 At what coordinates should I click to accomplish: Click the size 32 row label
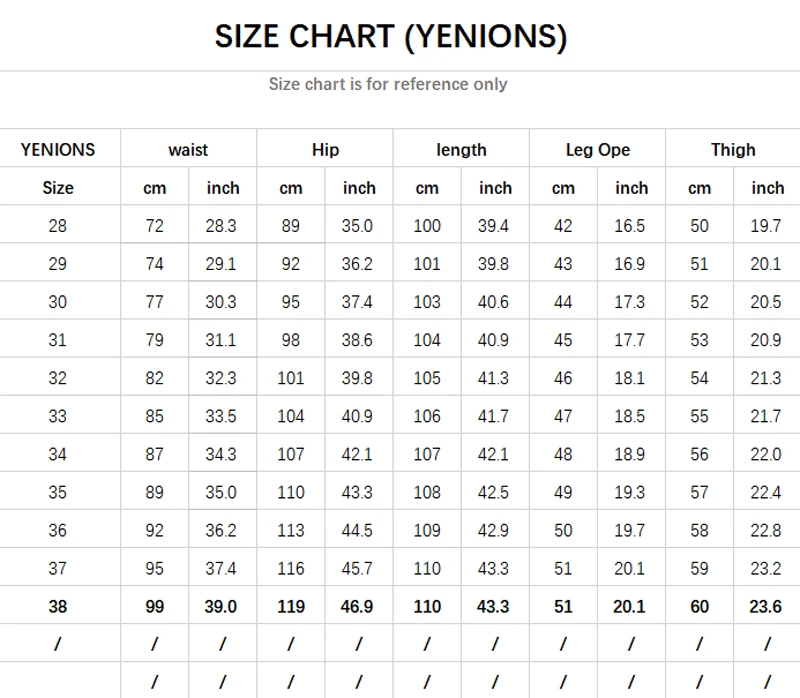pyautogui.click(x=58, y=378)
